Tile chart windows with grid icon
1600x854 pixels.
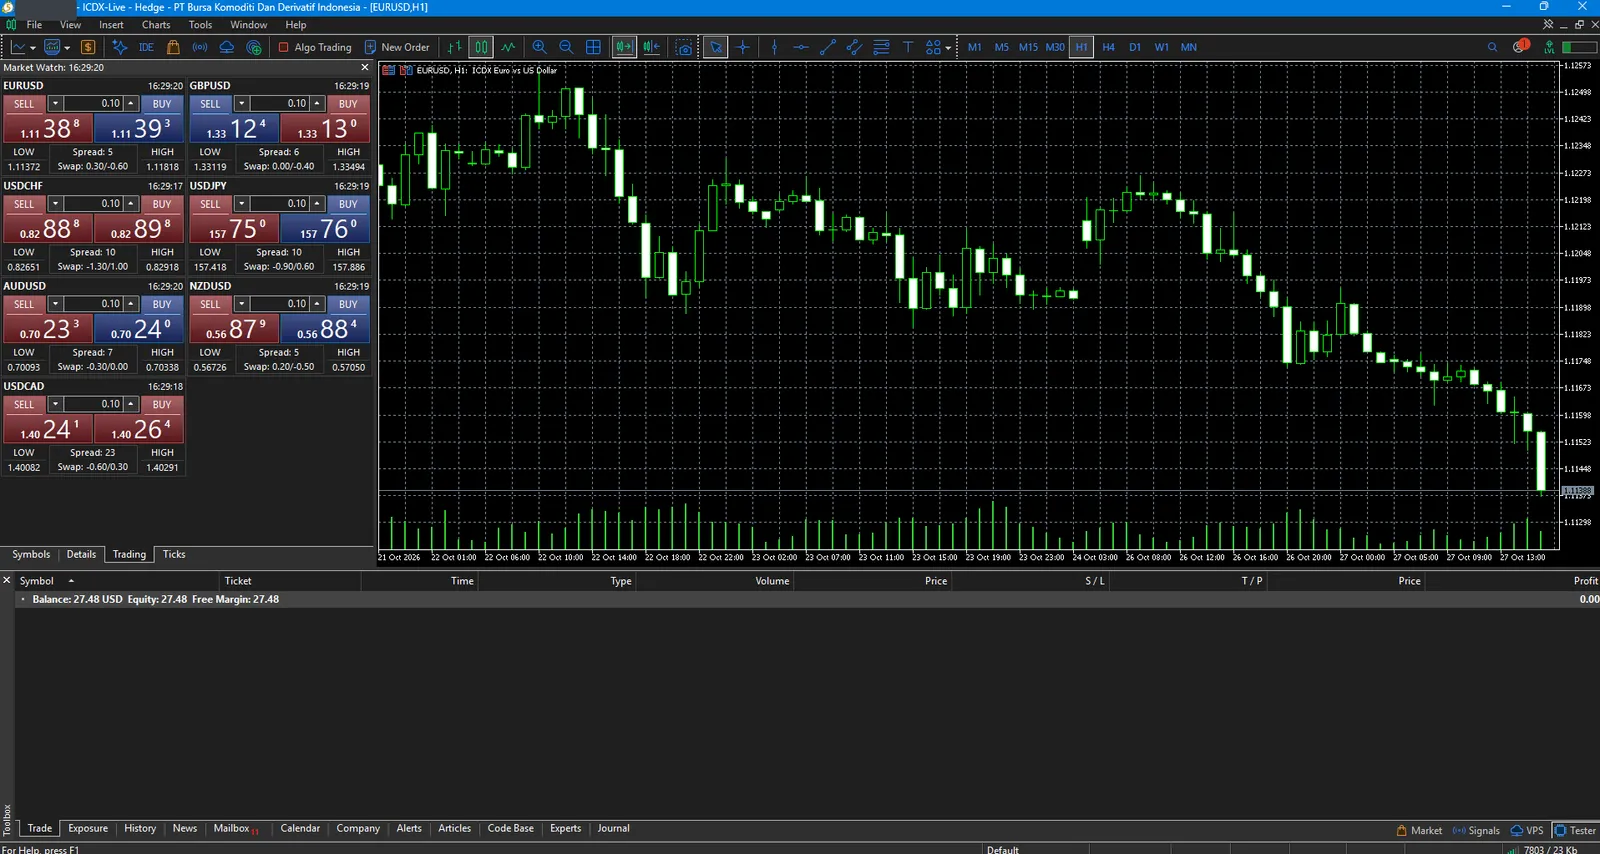593,47
